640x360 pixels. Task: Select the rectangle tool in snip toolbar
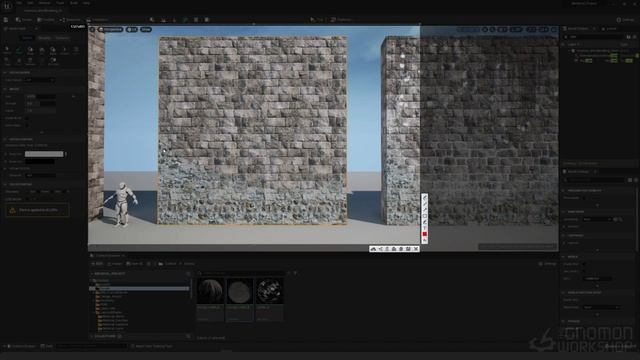point(424,216)
